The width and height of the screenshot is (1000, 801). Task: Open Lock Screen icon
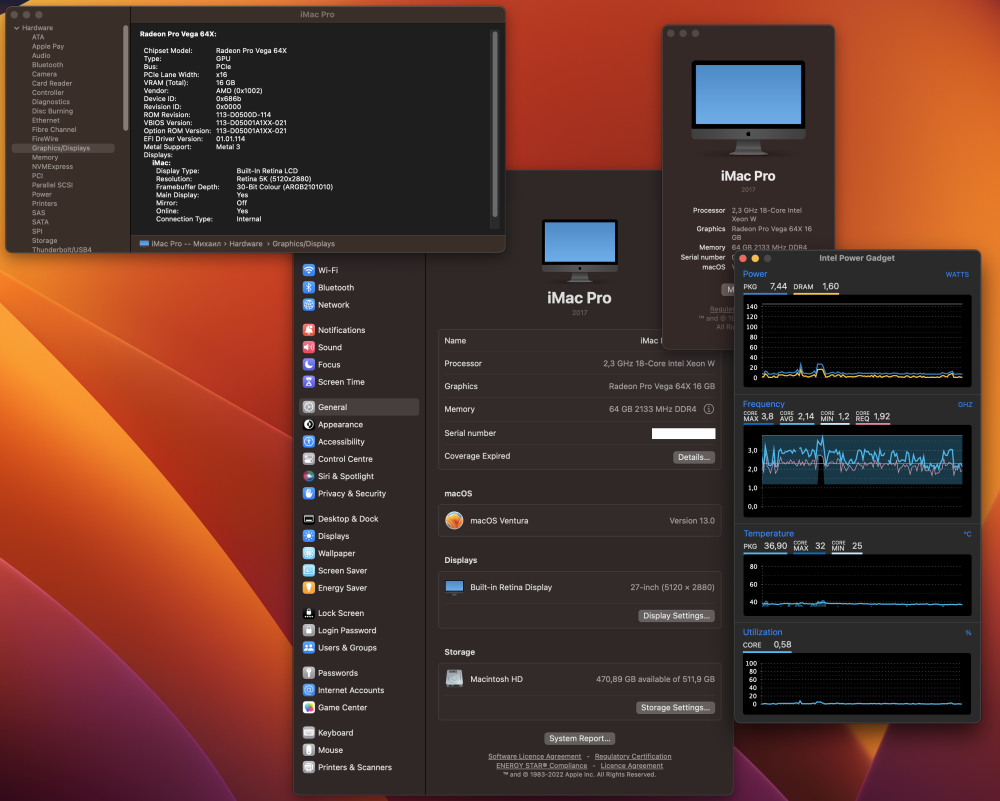309,613
